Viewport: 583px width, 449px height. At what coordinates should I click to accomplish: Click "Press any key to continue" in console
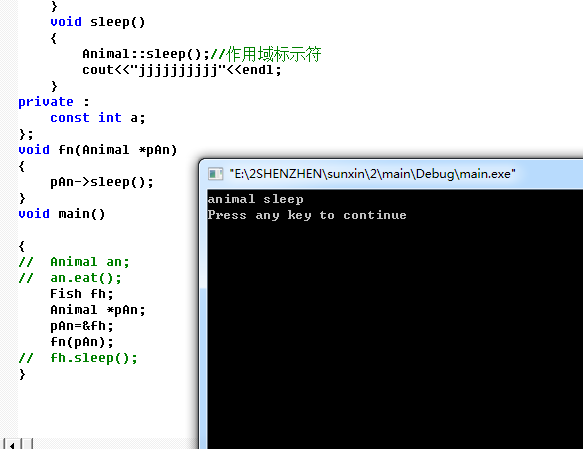tap(307, 215)
